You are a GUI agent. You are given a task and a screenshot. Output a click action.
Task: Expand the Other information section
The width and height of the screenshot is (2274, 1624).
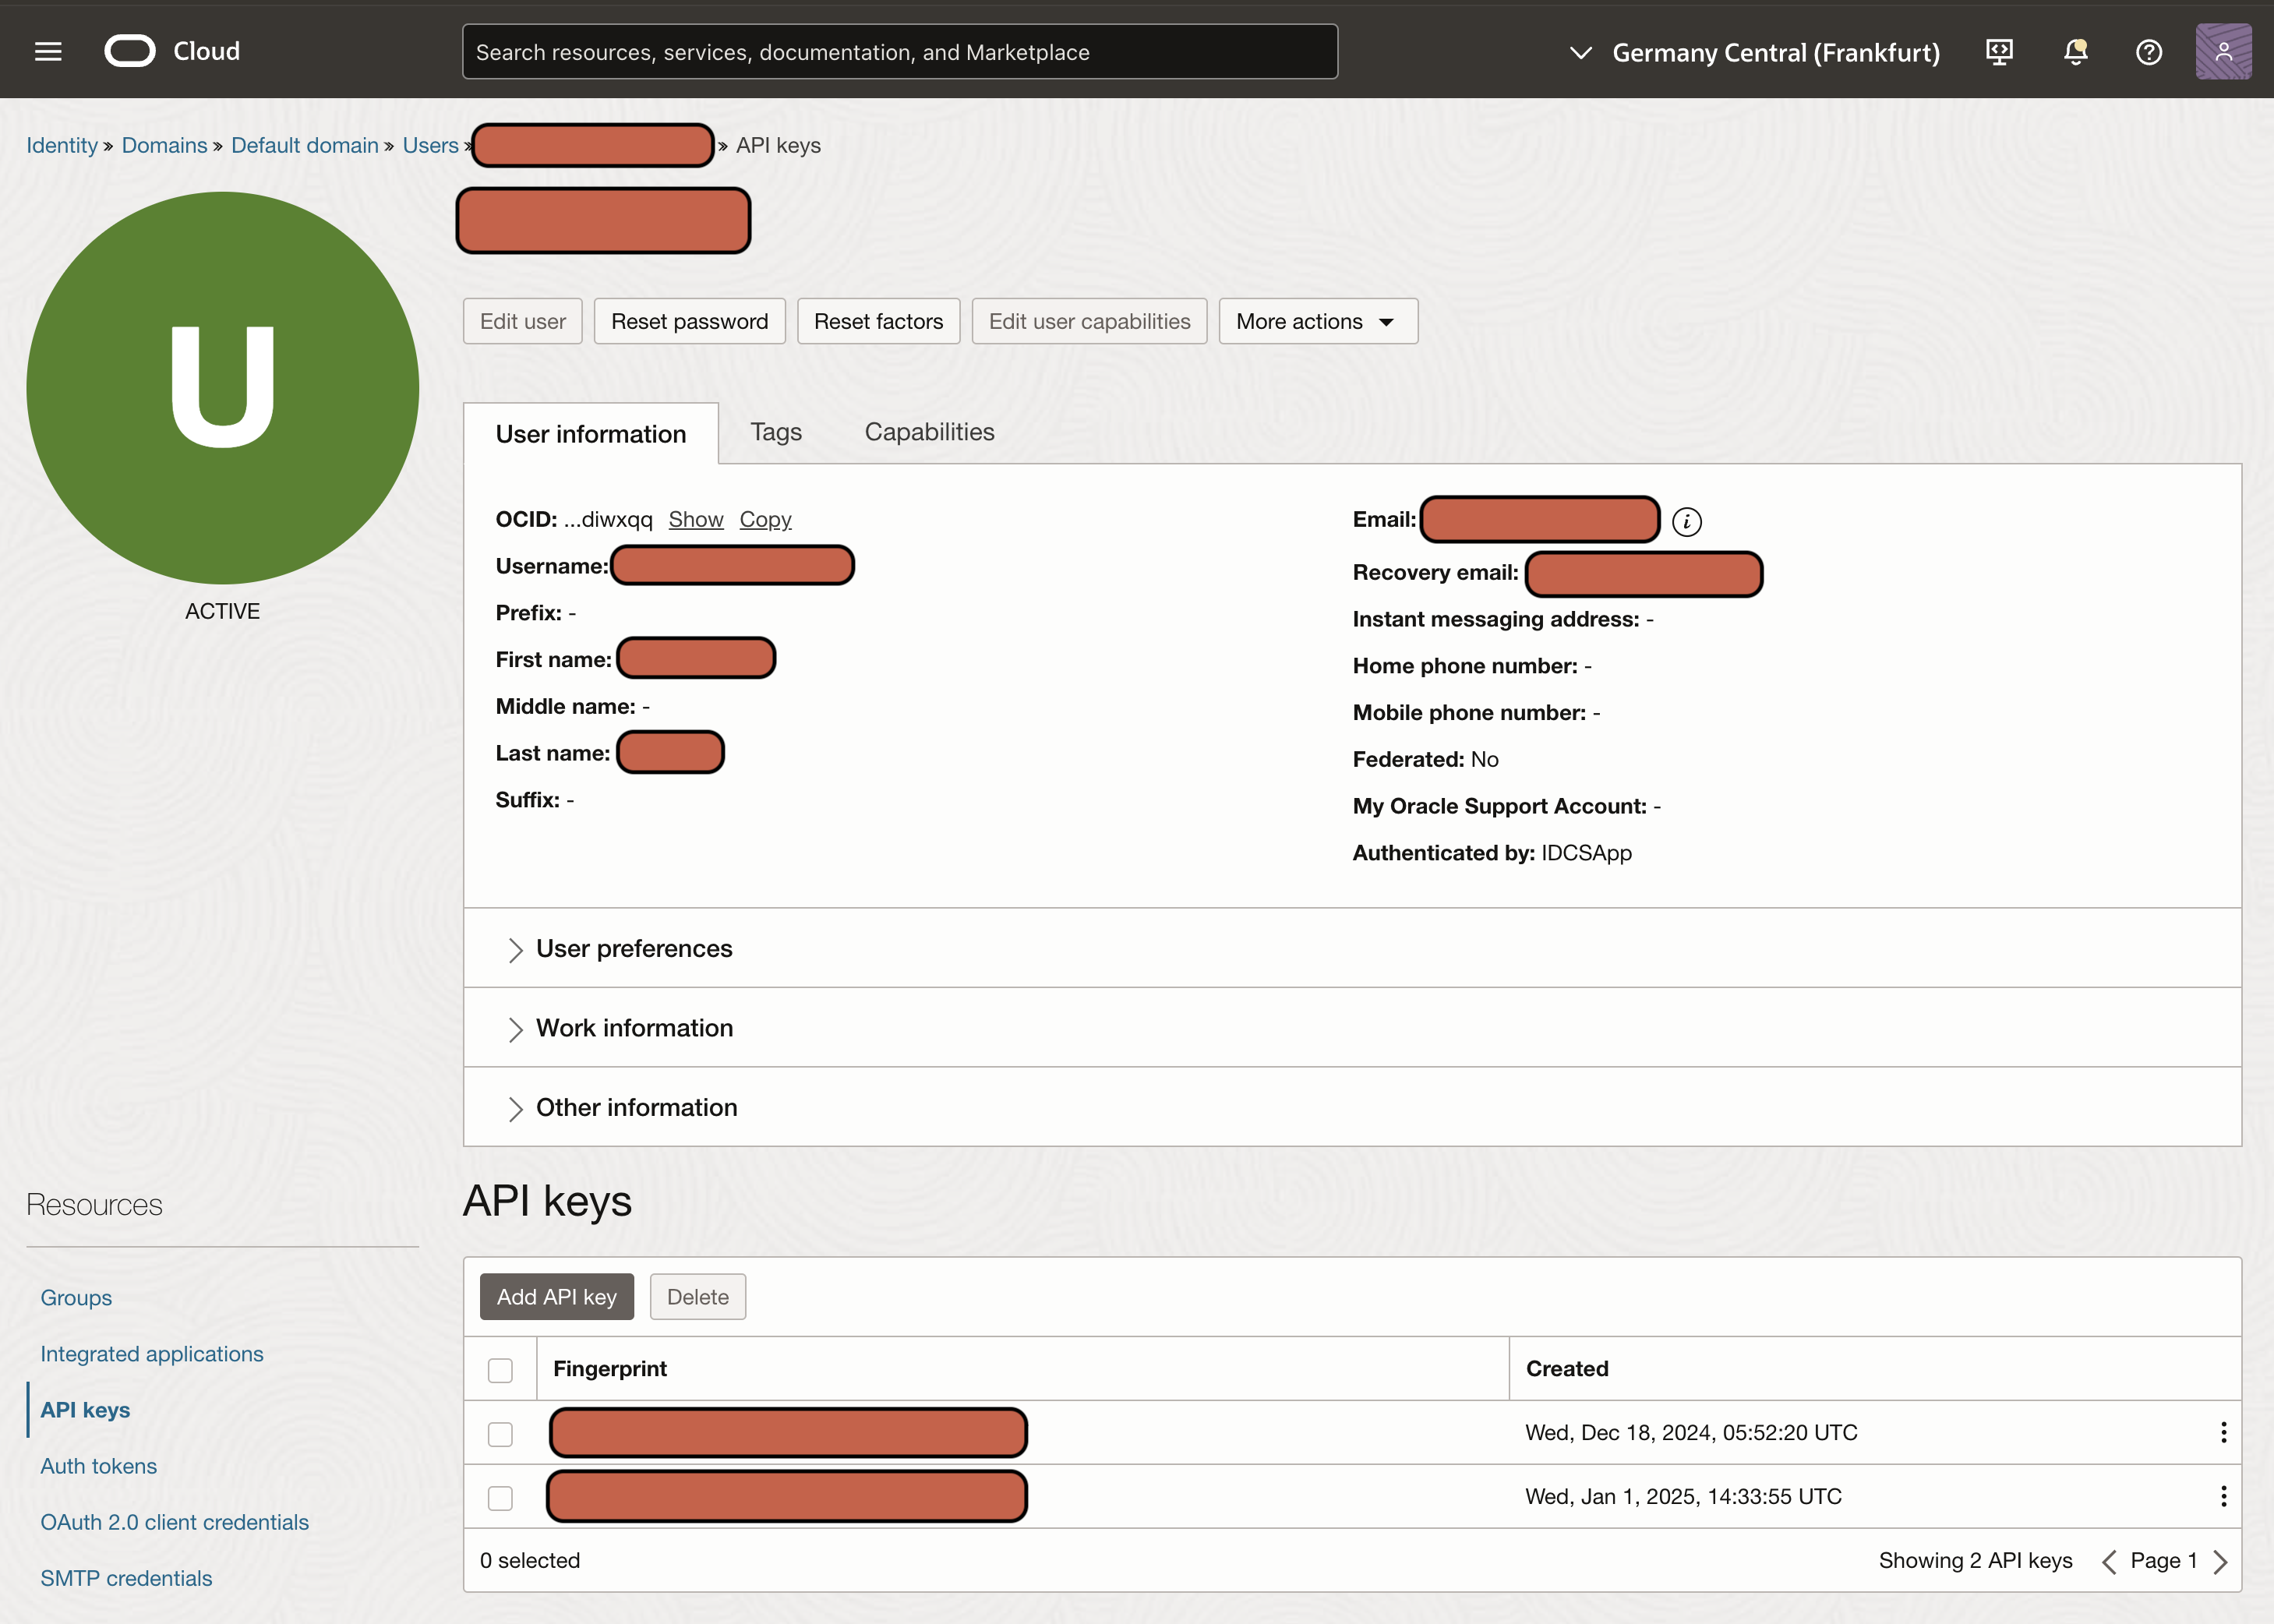click(636, 1108)
